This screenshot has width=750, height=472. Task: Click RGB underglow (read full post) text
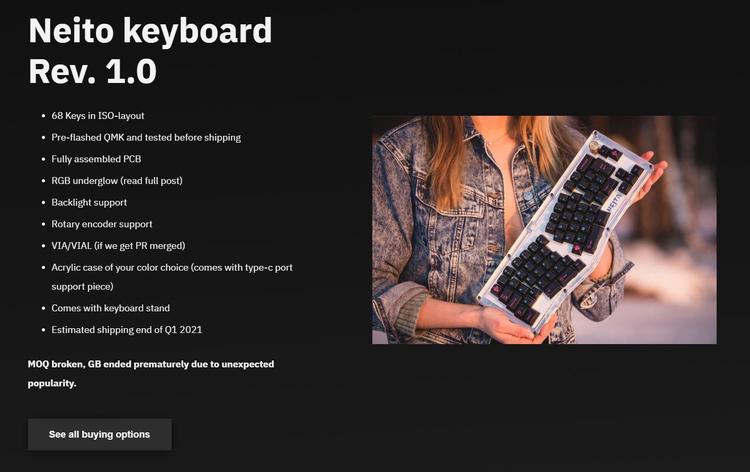click(x=117, y=181)
